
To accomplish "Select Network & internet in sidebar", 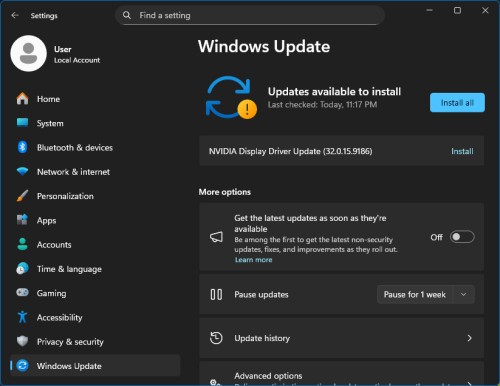I will click(x=95, y=172).
